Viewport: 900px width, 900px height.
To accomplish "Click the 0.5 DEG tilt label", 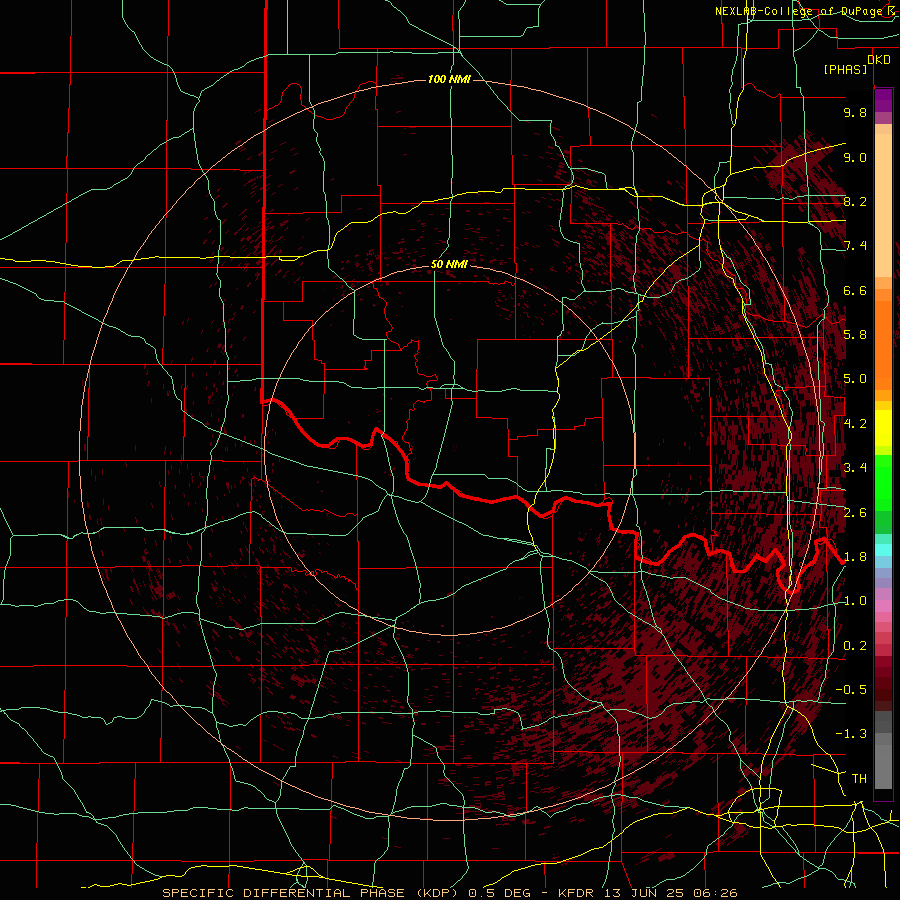I will (501, 893).
